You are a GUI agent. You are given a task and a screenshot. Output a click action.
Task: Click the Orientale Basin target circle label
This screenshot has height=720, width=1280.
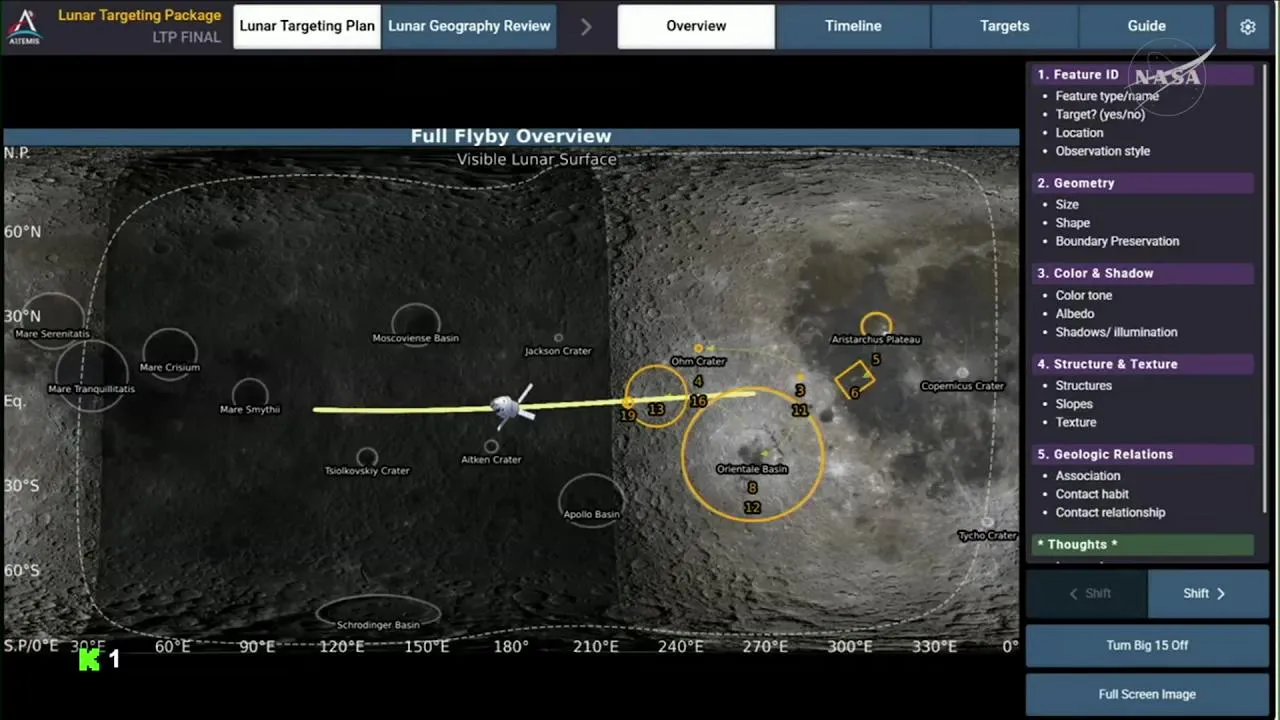[752, 469]
